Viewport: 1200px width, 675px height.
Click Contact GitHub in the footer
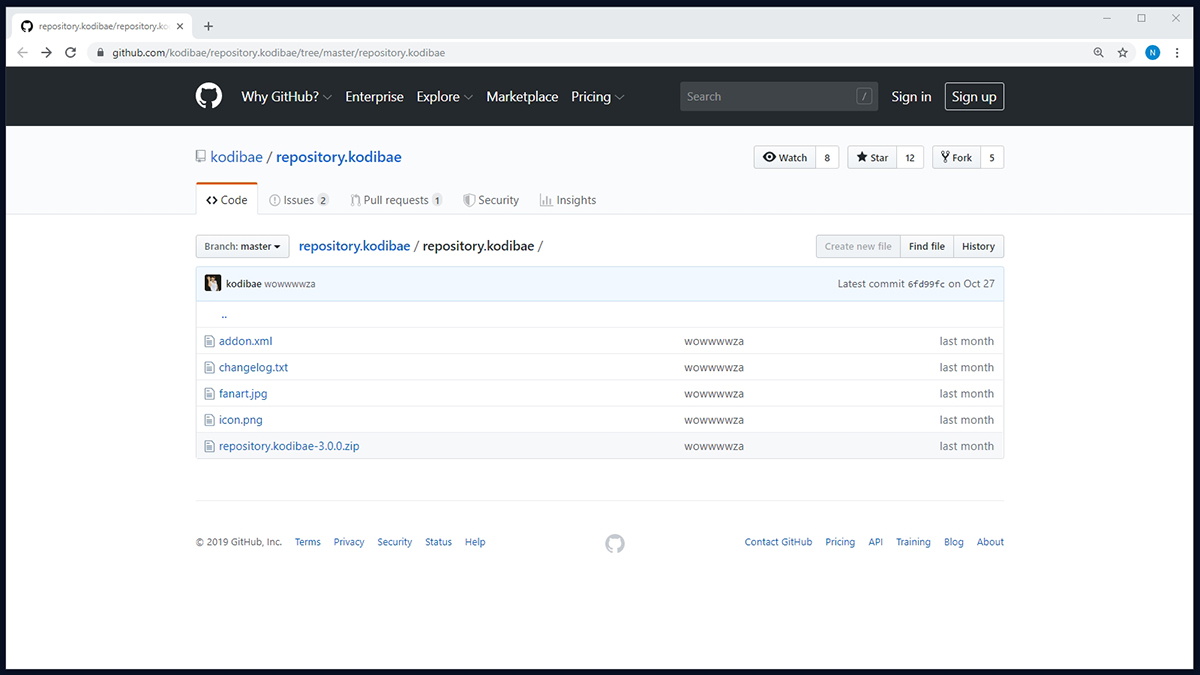[x=778, y=542]
